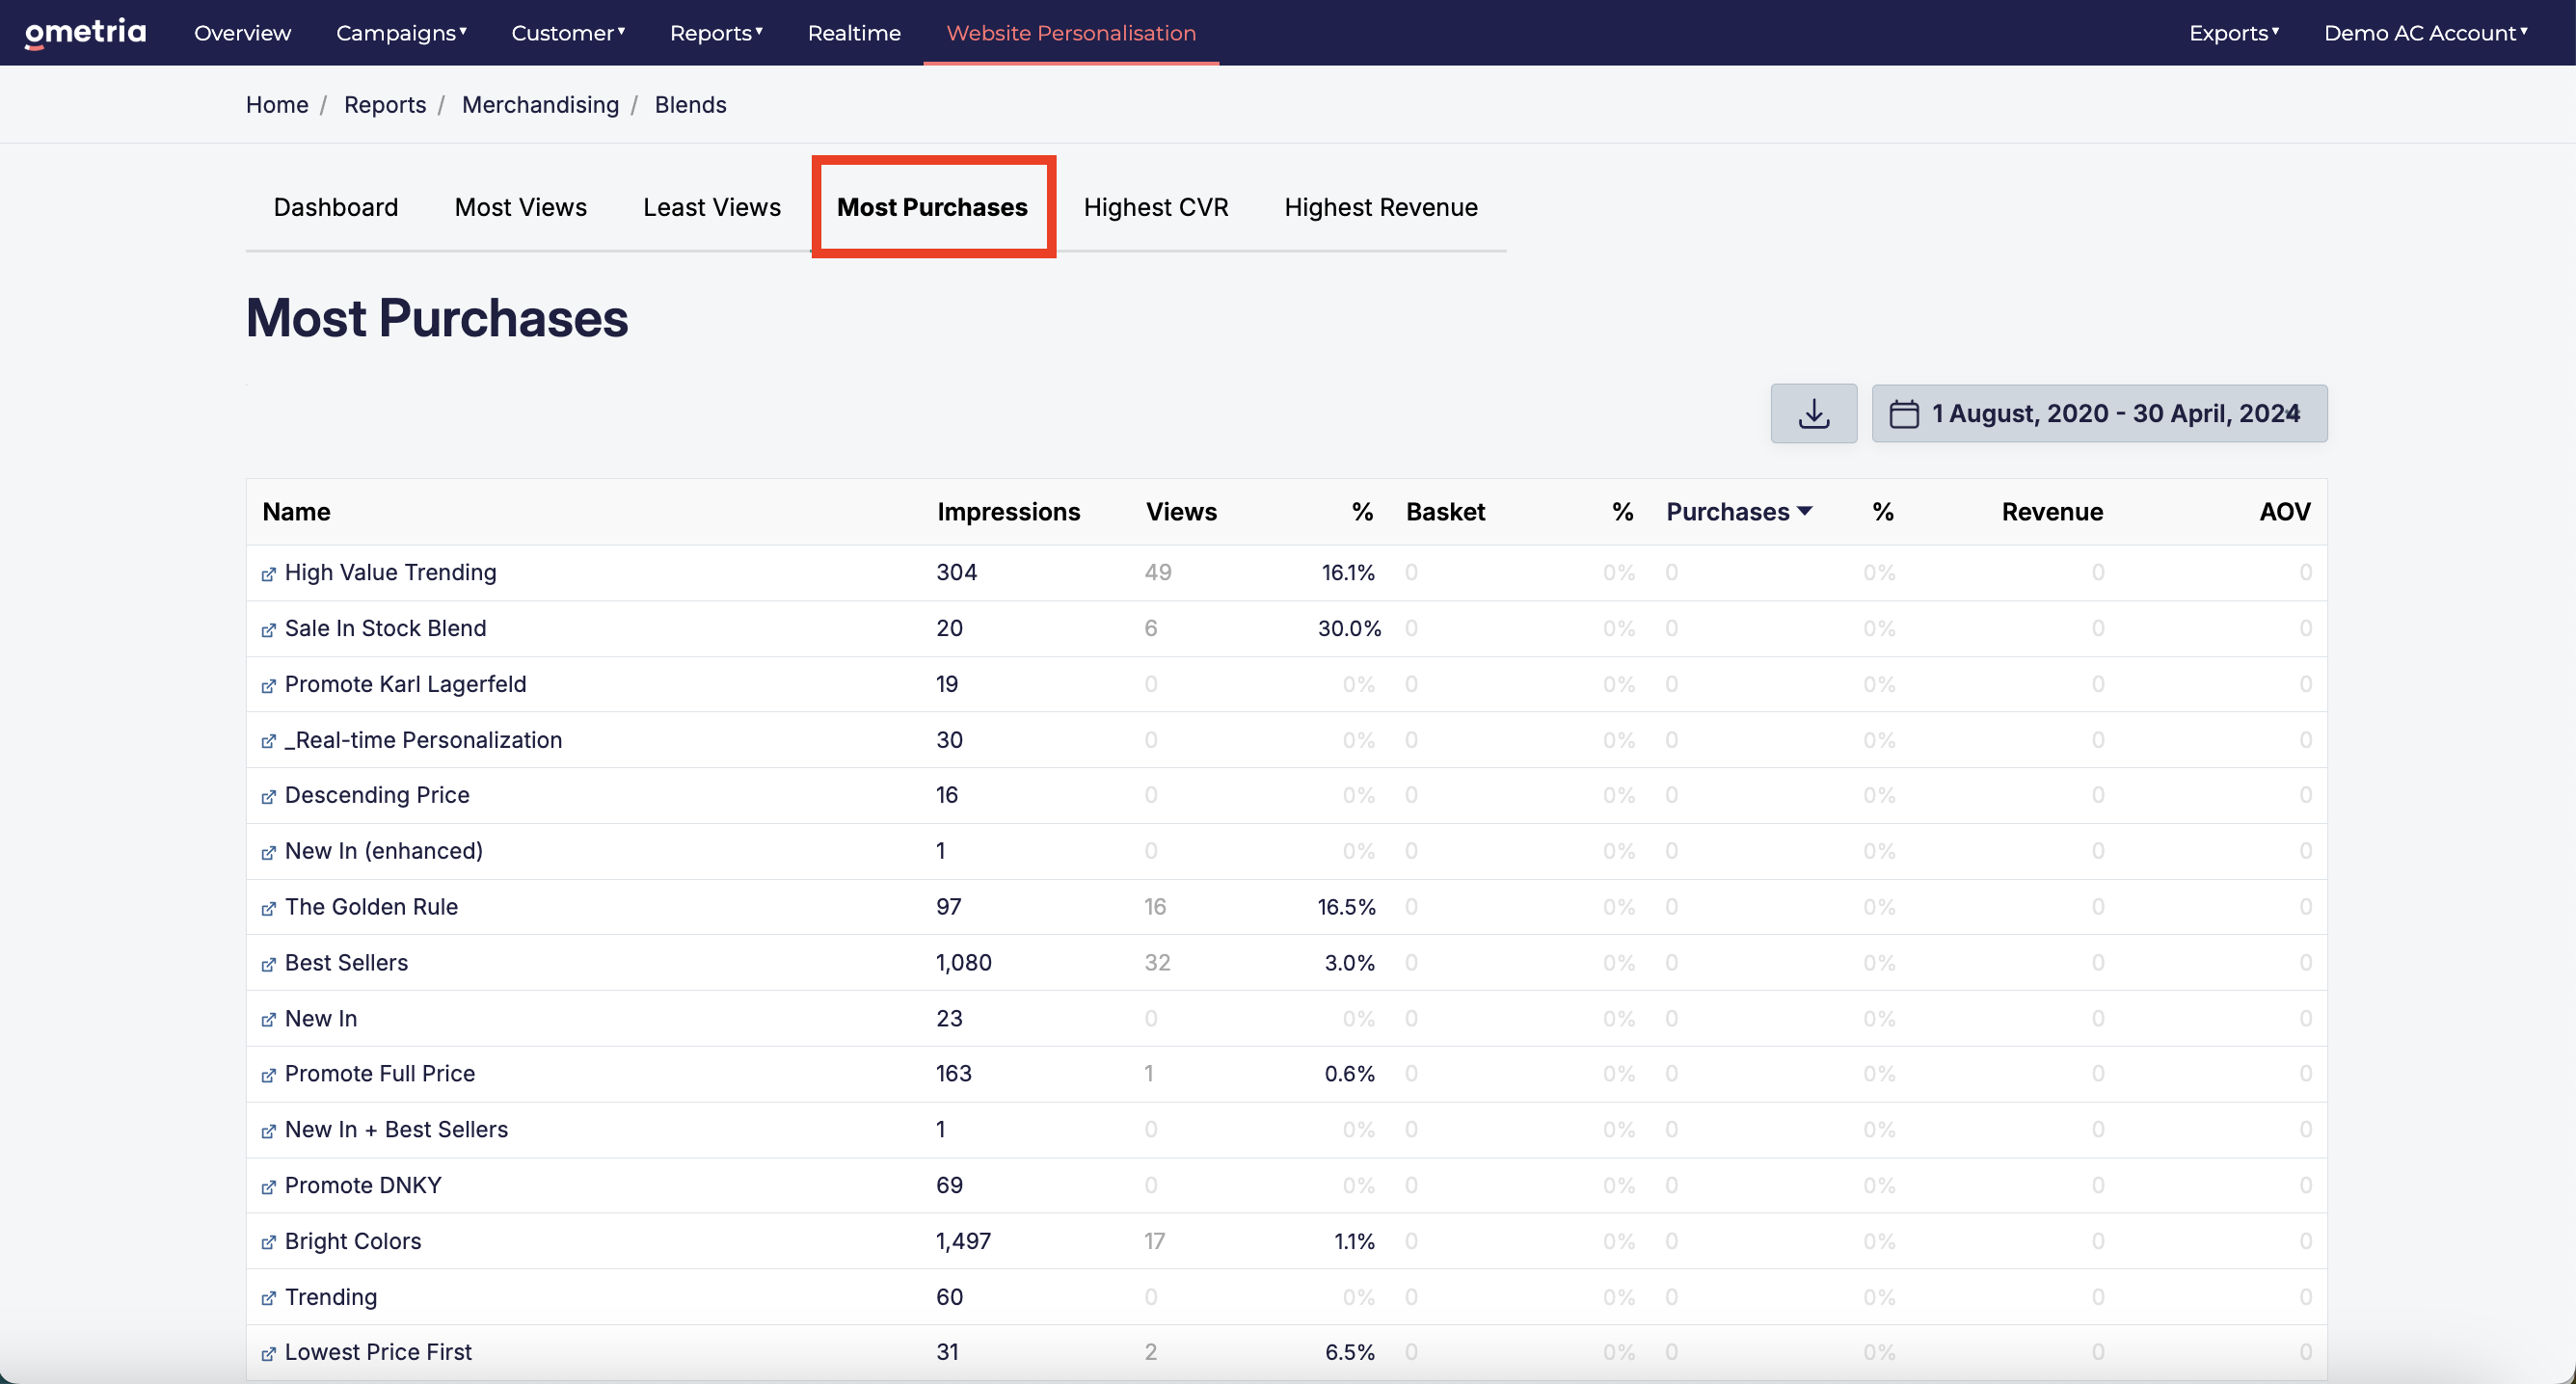This screenshot has width=2576, height=1384.
Task: Expand the Customer dropdown menu
Action: (x=568, y=33)
